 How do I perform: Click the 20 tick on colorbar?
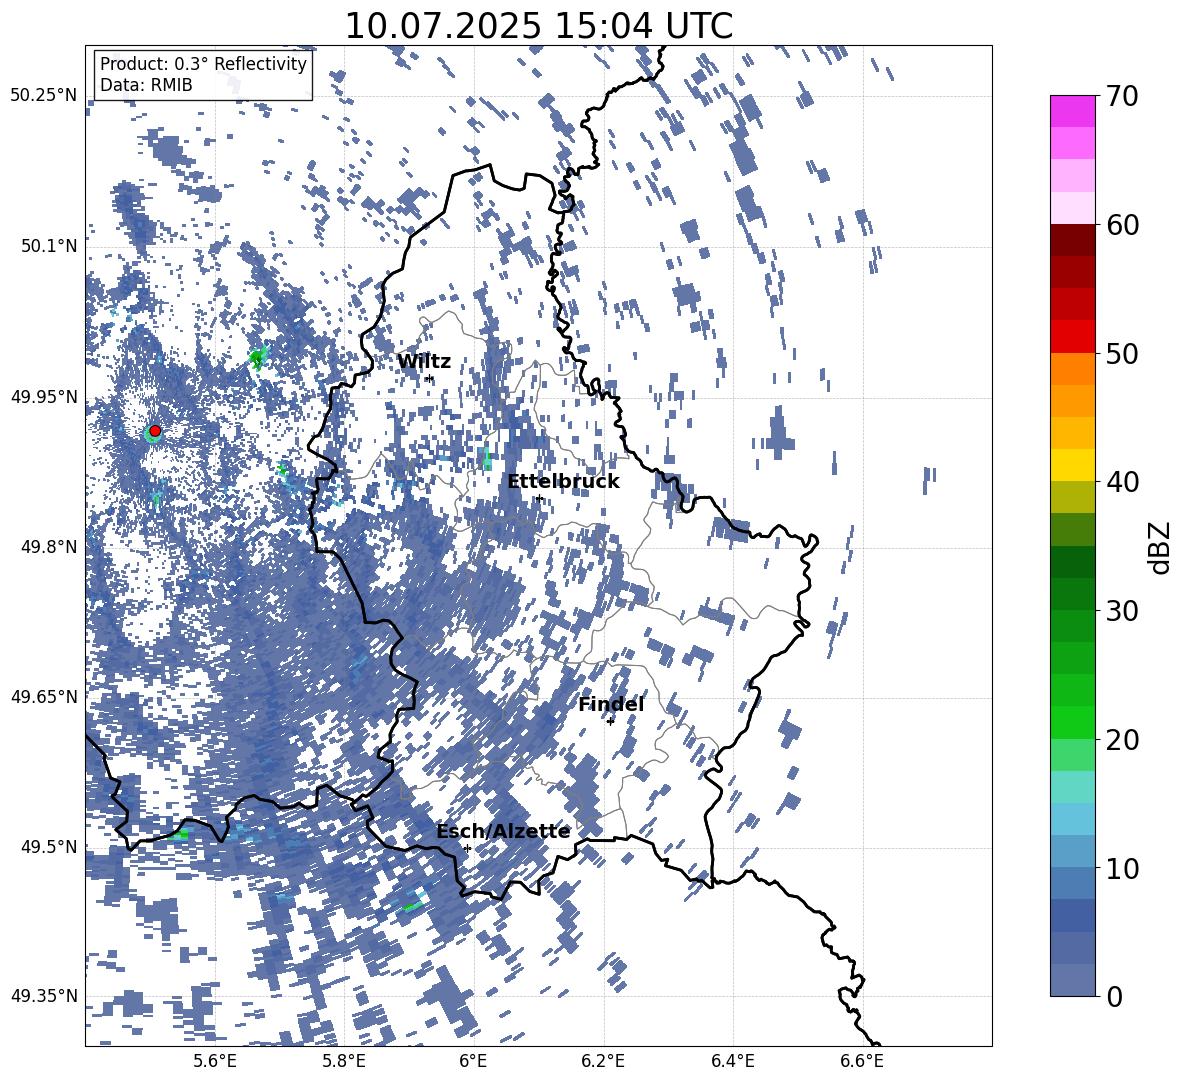click(1122, 740)
